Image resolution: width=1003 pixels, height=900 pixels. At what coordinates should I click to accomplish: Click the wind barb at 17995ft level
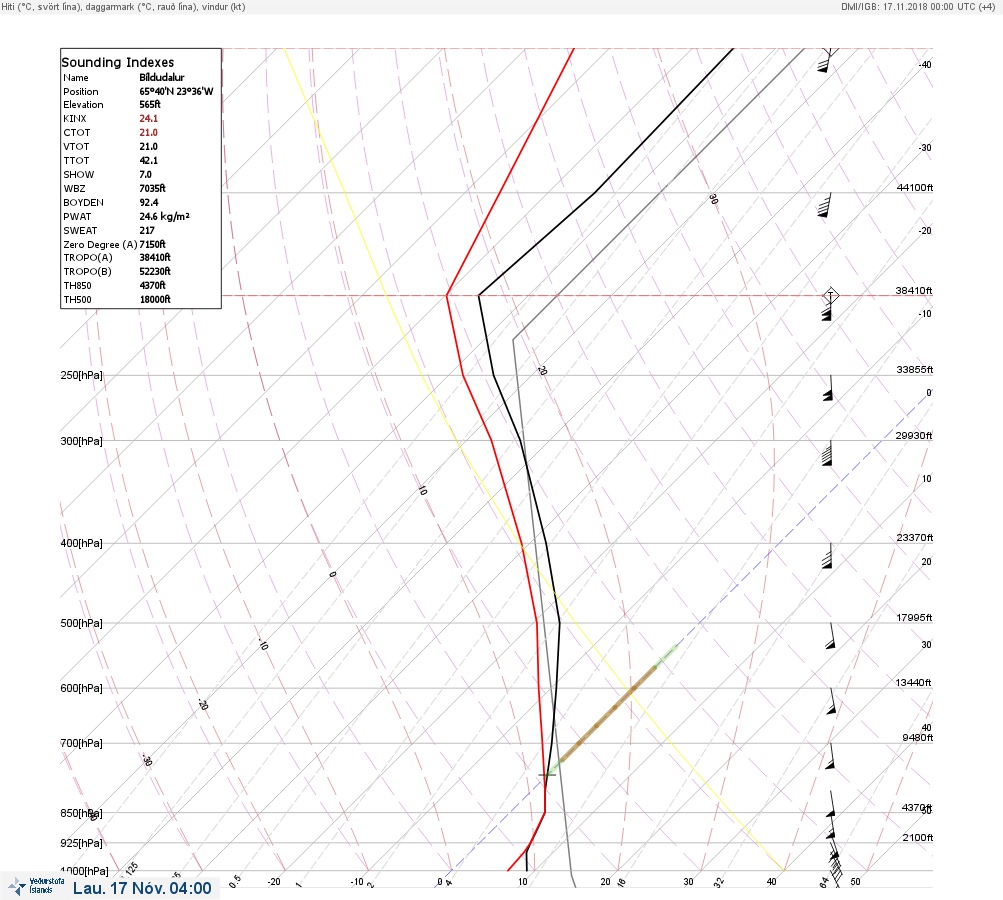pyautogui.click(x=831, y=636)
